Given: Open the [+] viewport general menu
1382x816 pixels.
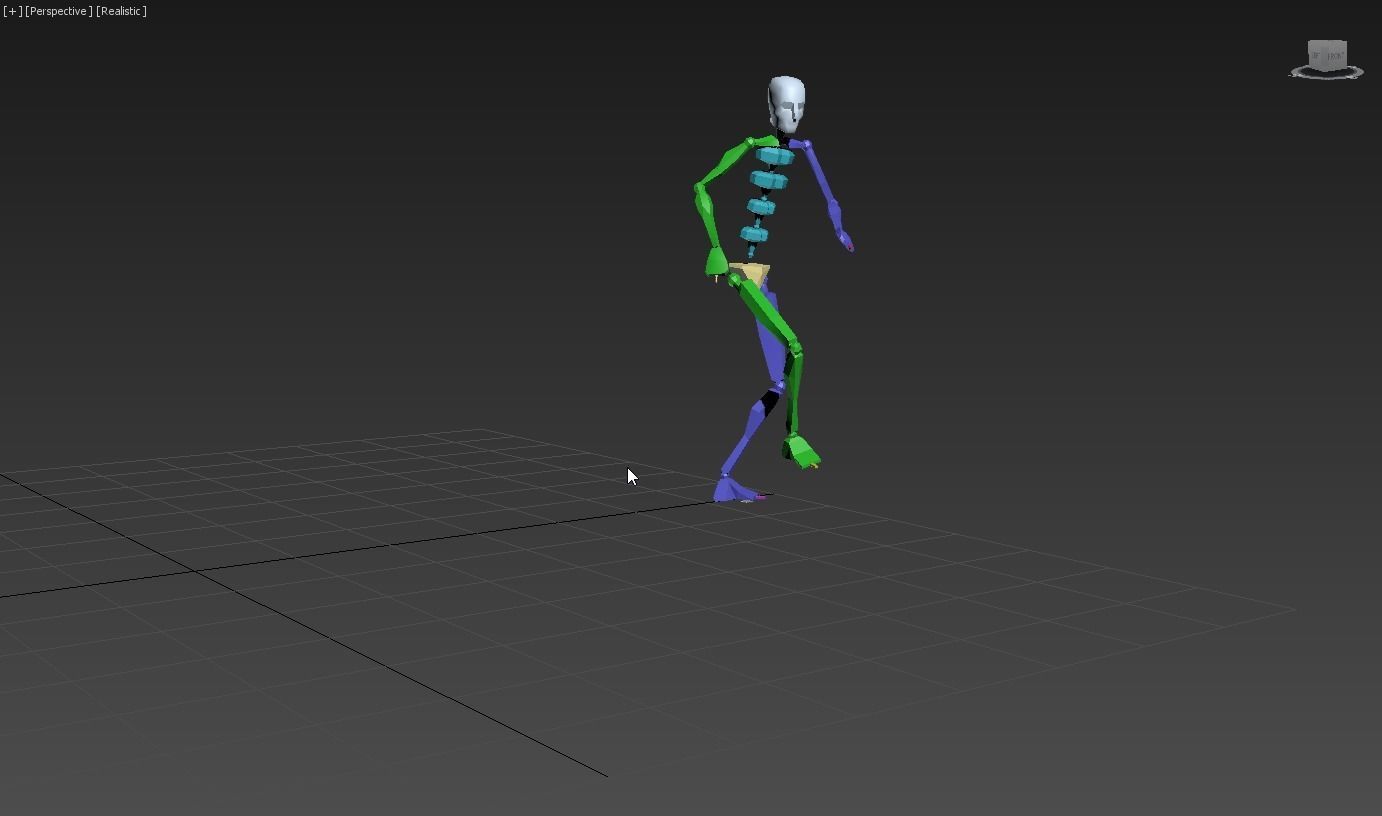Looking at the screenshot, I should (12, 11).
